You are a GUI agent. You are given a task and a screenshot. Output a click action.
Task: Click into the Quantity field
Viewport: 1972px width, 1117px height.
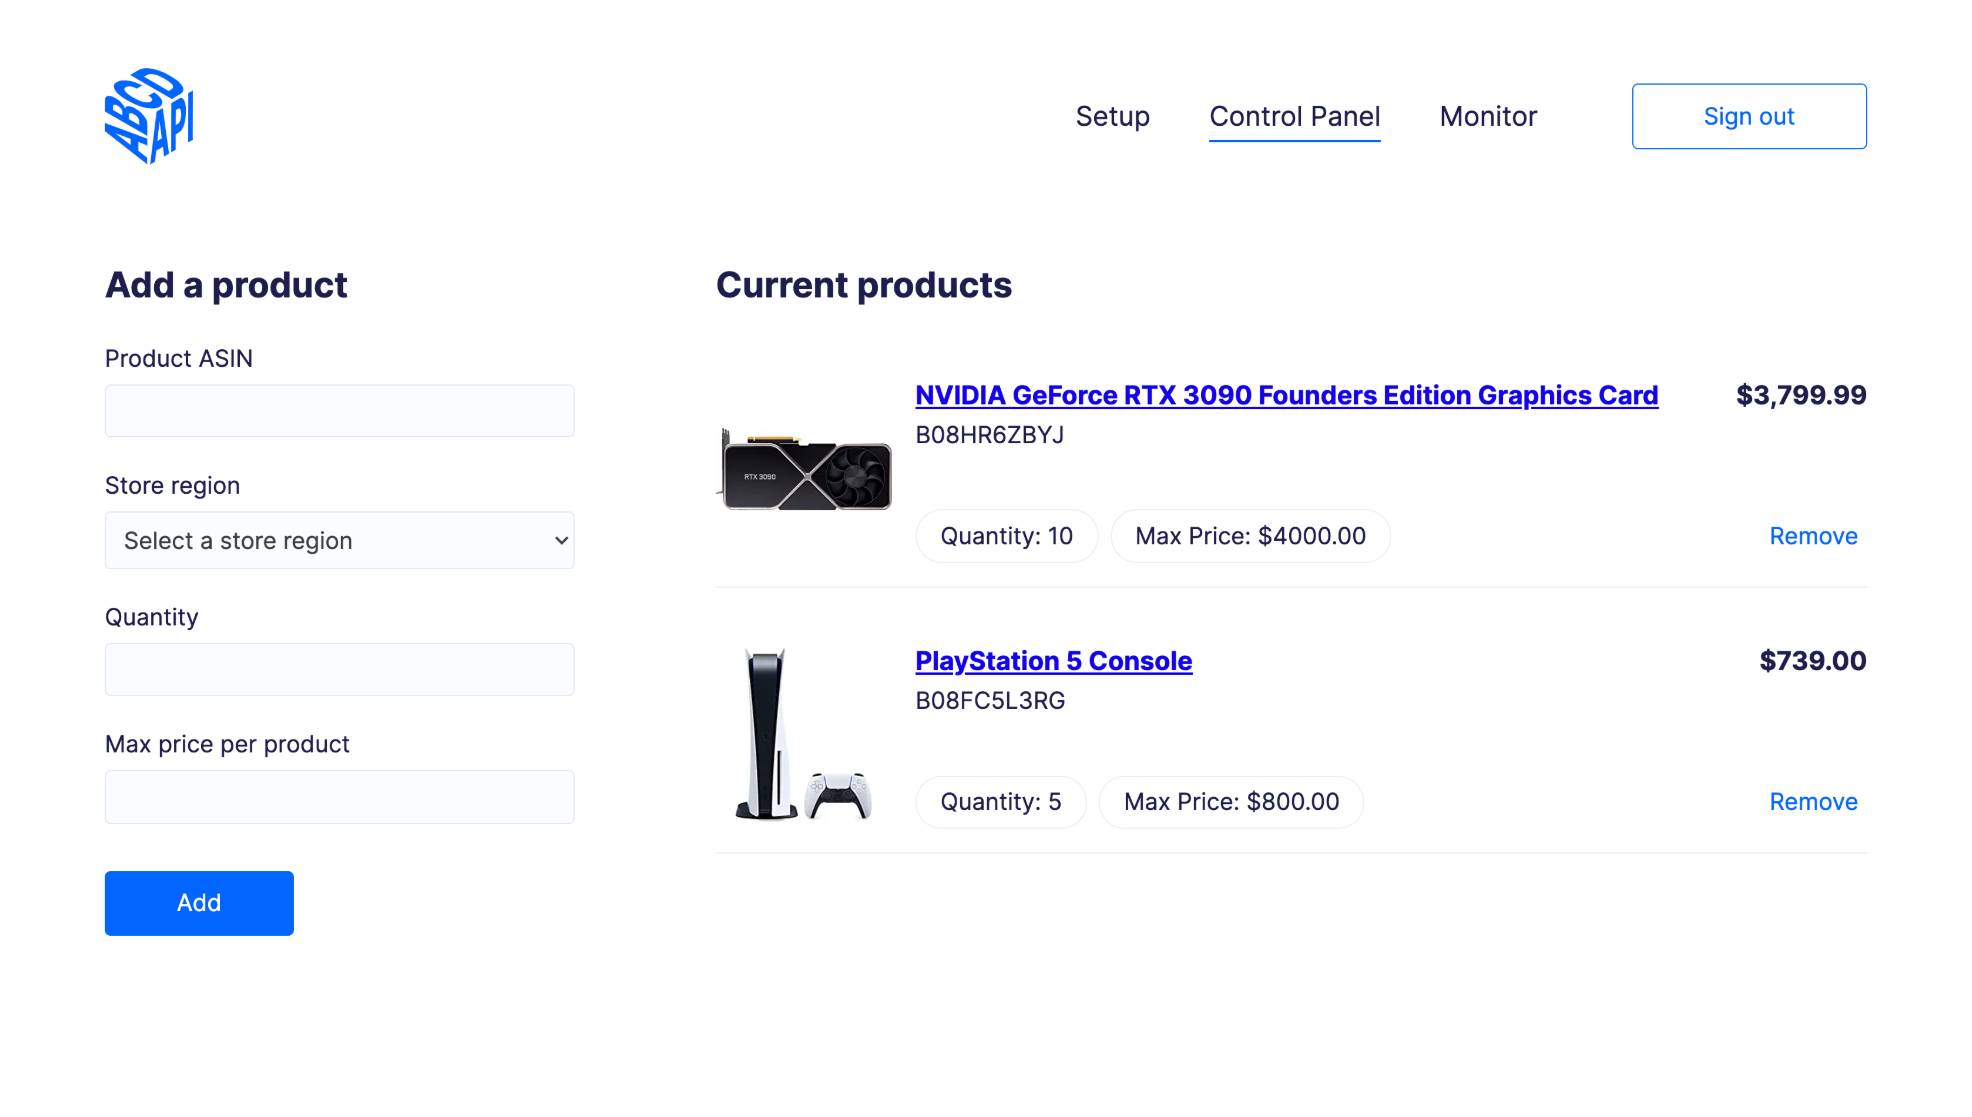coord(339,669)
